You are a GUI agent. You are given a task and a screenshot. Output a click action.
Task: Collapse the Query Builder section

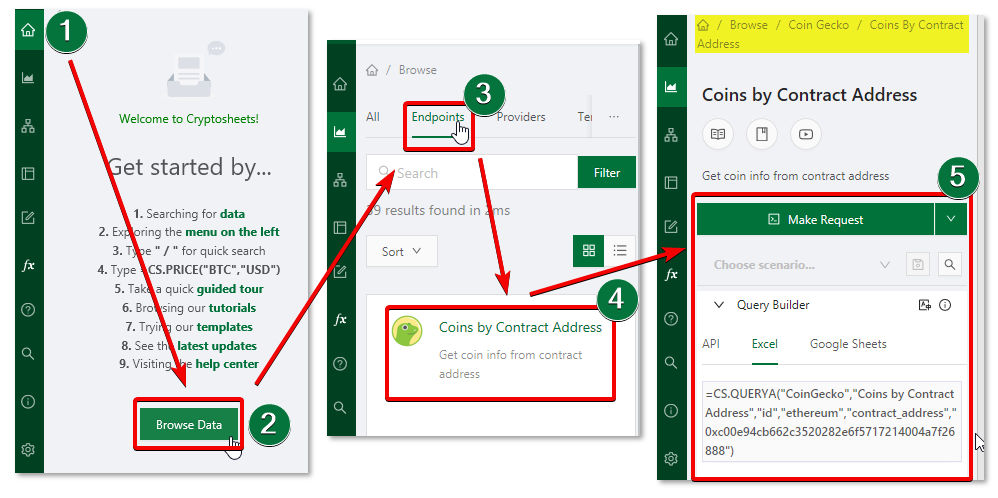719,305
